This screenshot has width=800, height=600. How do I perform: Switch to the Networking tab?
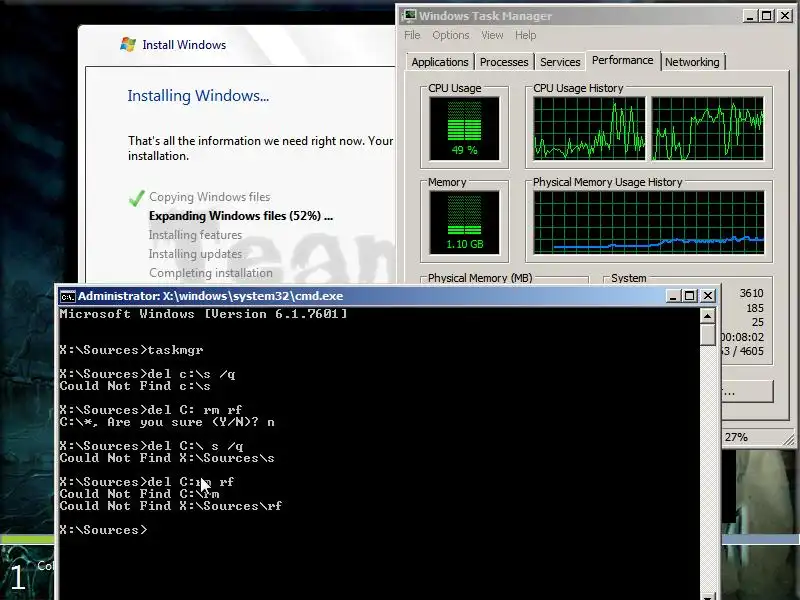pos(692,62)
